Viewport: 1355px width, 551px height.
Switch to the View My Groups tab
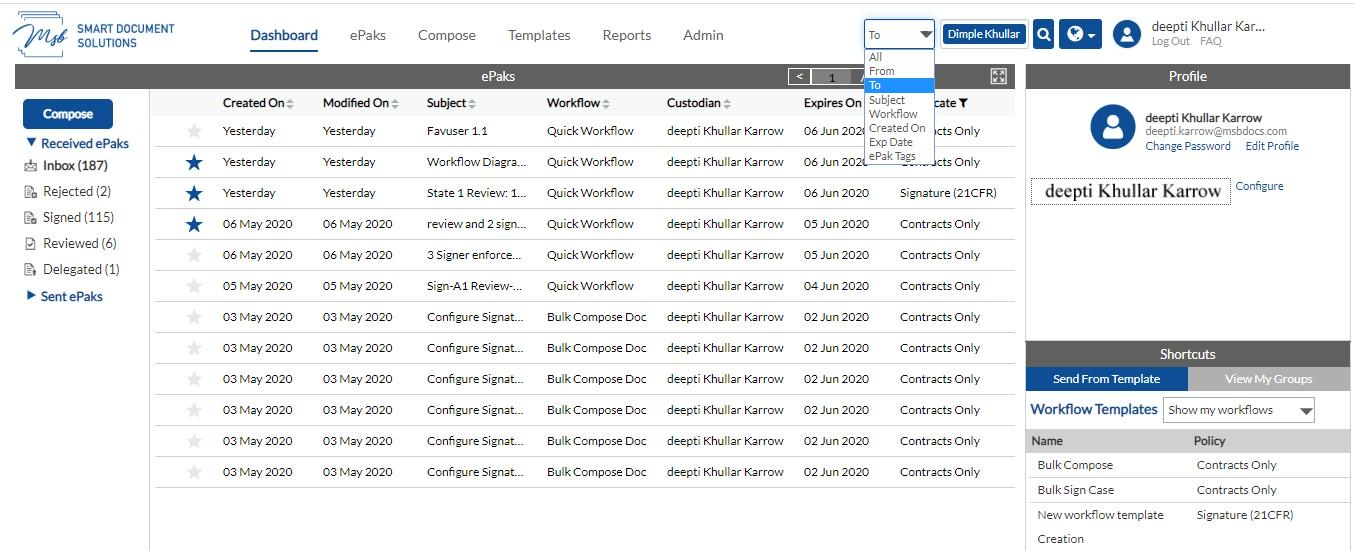[1269, 379]
